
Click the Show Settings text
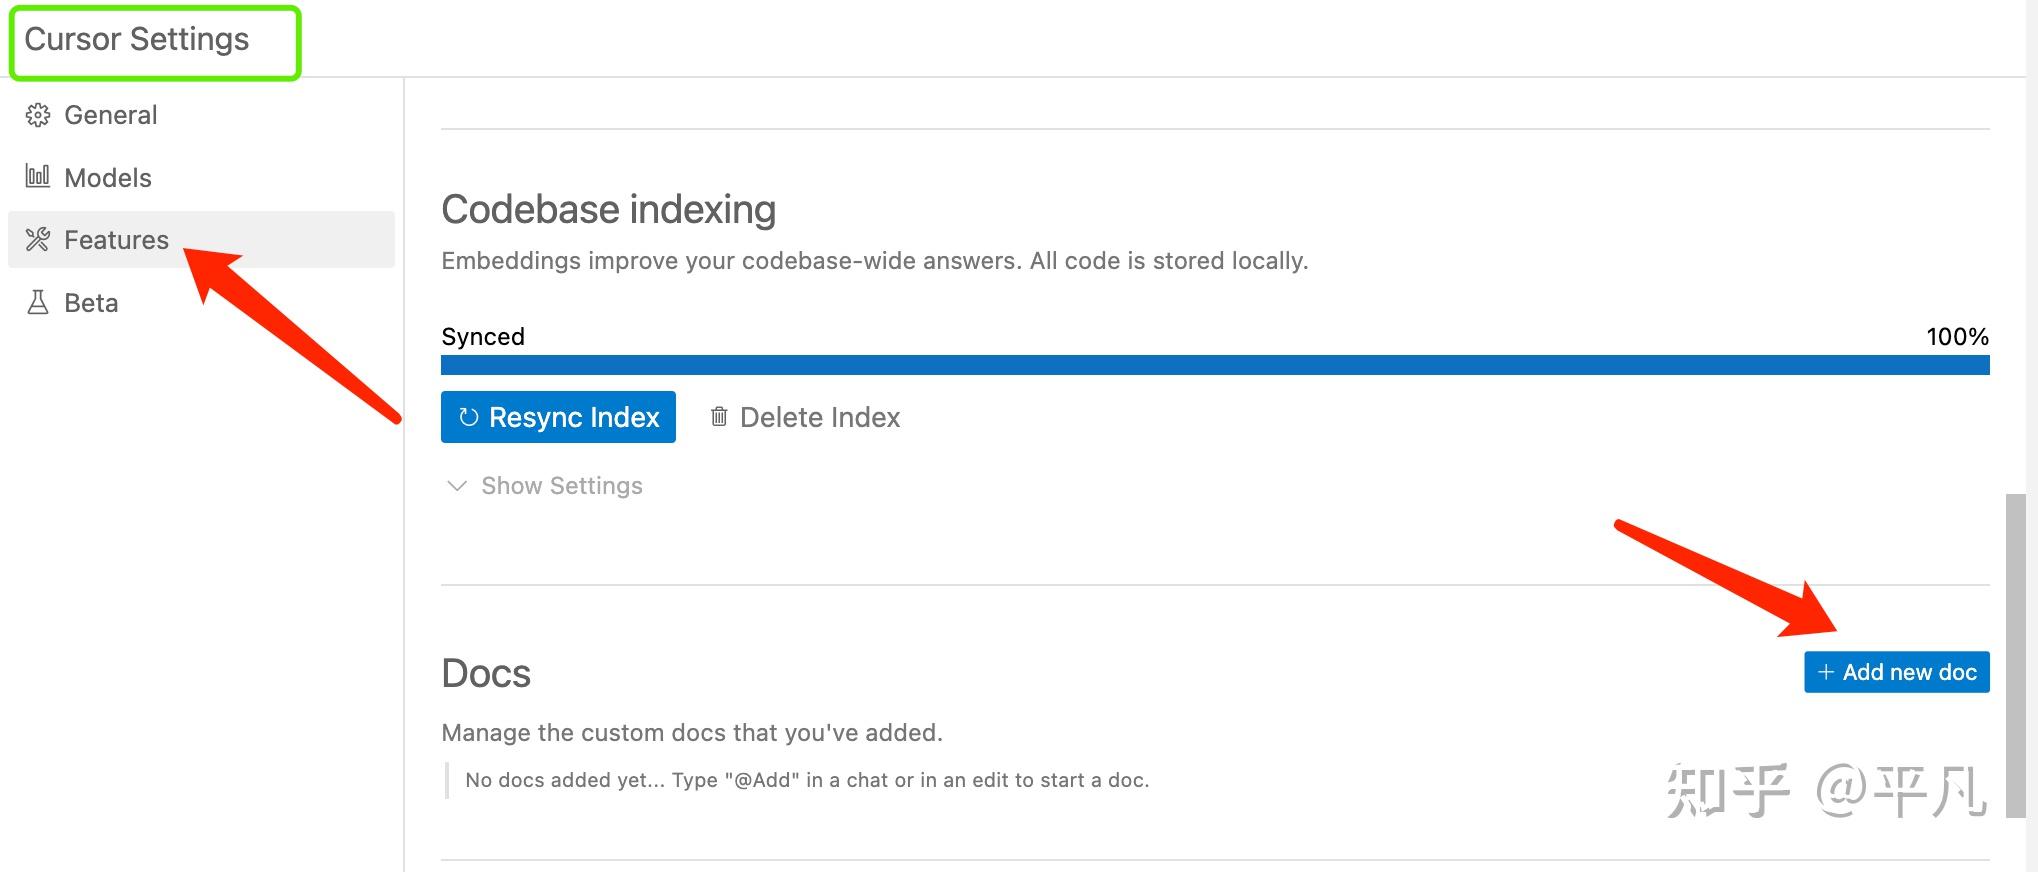point(562,486)
